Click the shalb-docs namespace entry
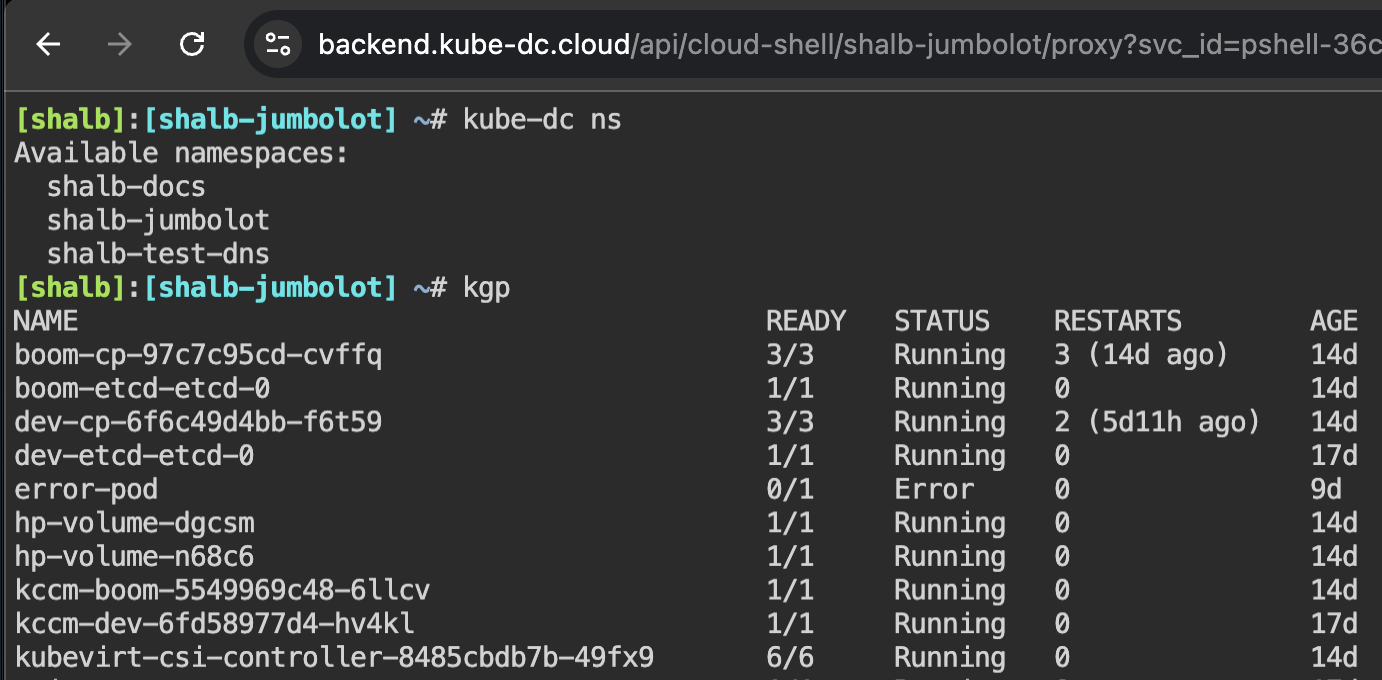1382x680 pixels. [126, 187]
